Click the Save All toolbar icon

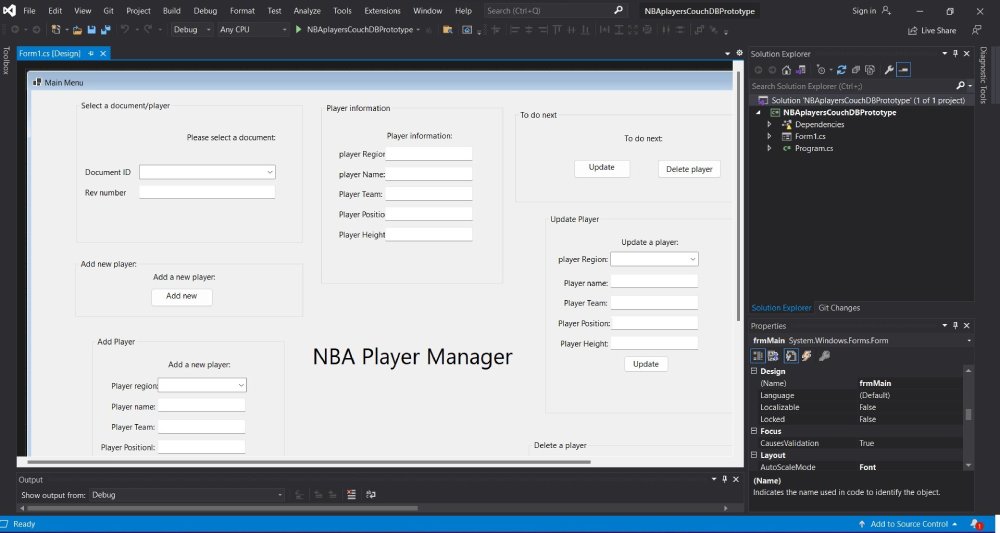104,30
